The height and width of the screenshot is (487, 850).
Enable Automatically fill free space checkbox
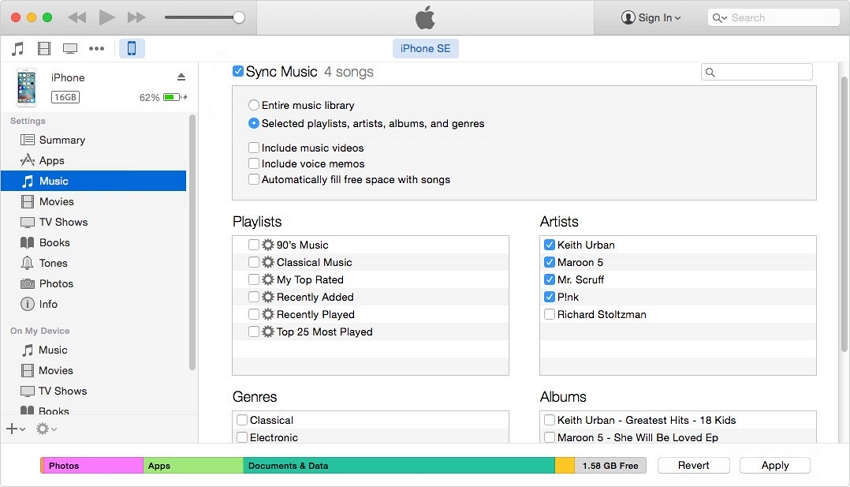tap(254, 179)
